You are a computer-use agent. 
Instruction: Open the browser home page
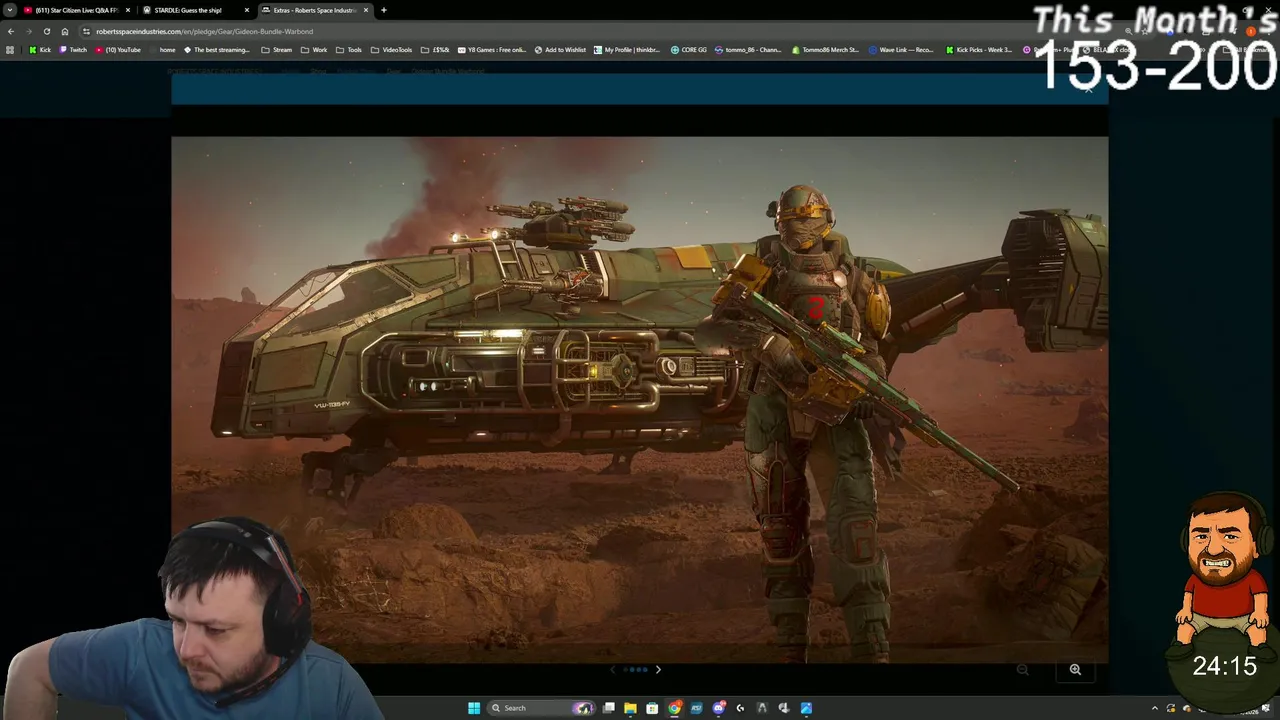click(65, 31)
